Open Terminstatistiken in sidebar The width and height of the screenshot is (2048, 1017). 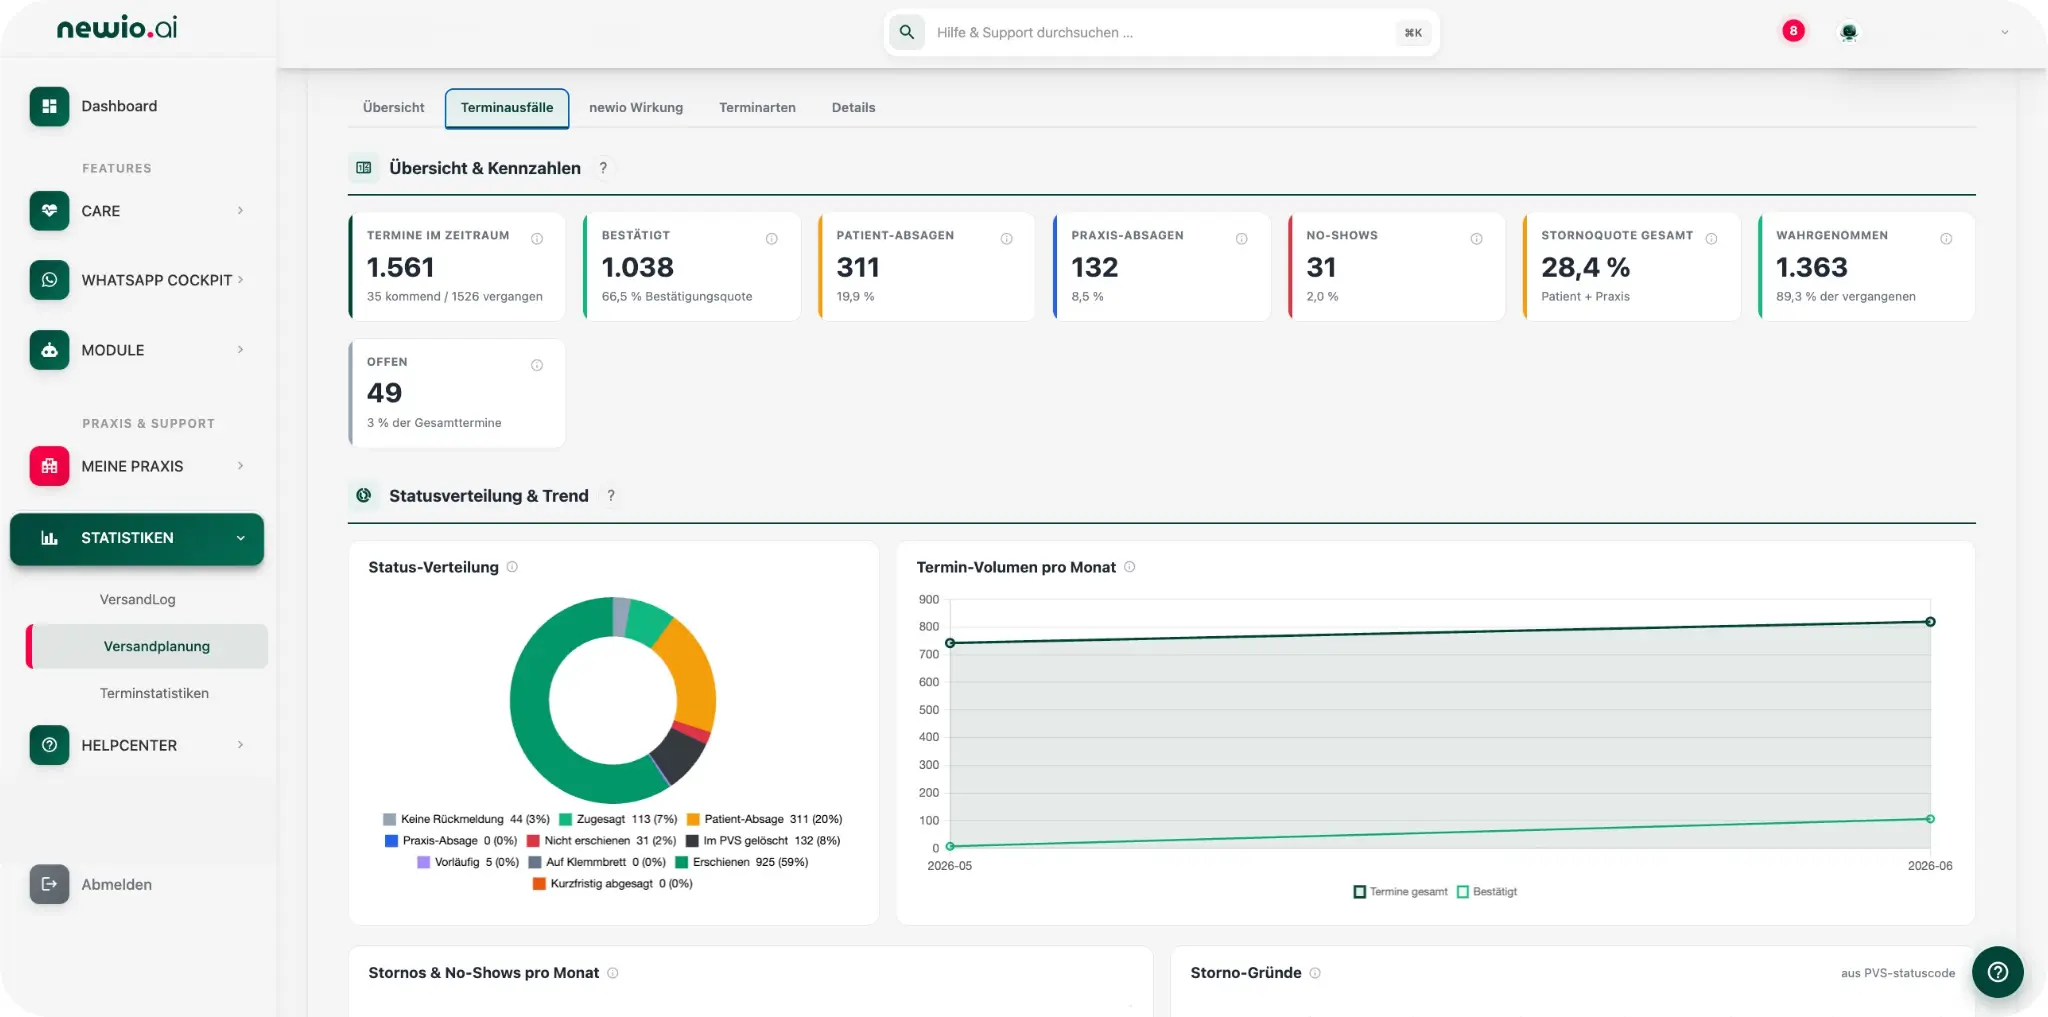pyautogui.click(x=154, y=693)
